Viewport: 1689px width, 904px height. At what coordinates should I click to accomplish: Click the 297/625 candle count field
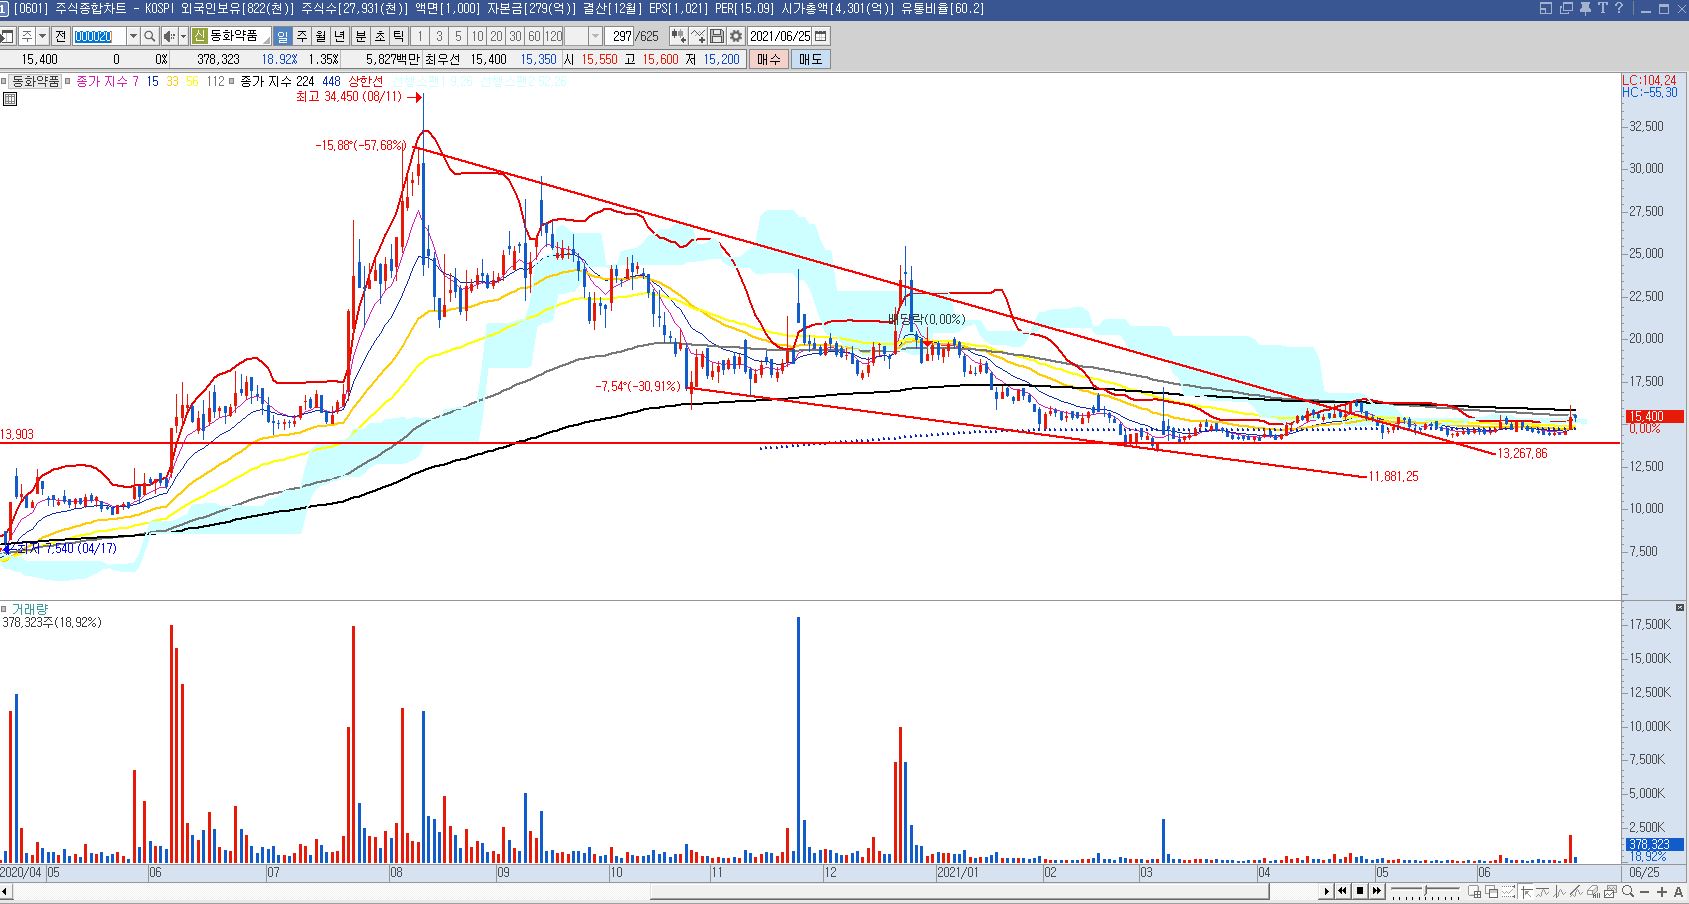point(619,36)
